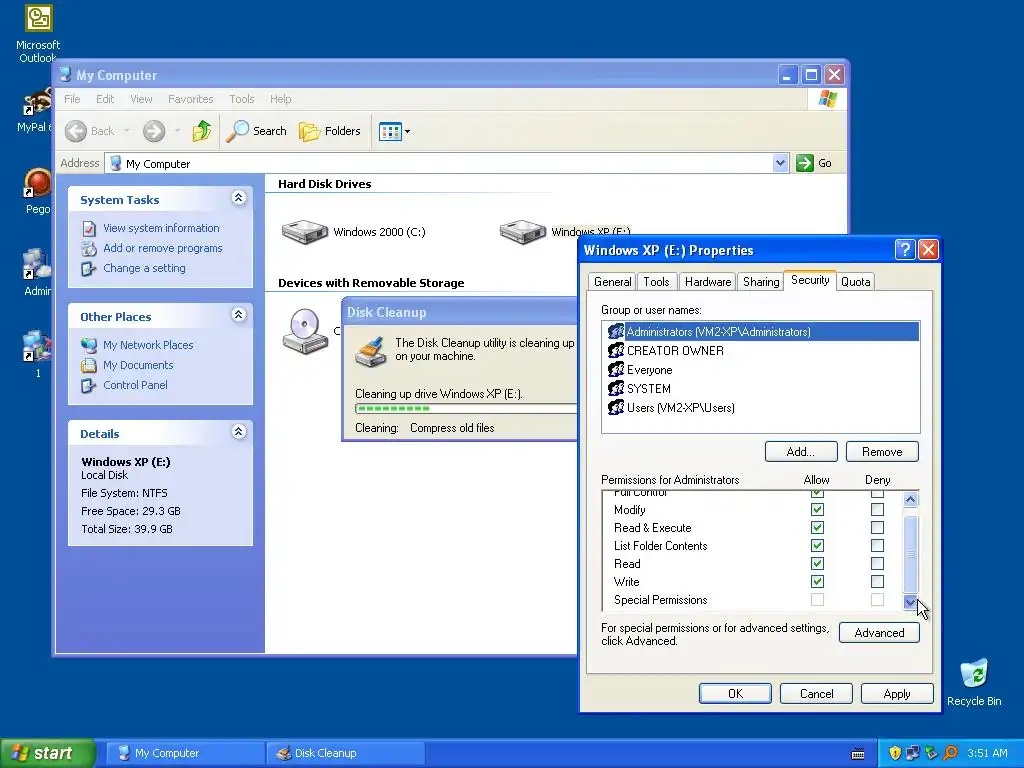Expand the Address bar dropdown

(x=780, y=163)
